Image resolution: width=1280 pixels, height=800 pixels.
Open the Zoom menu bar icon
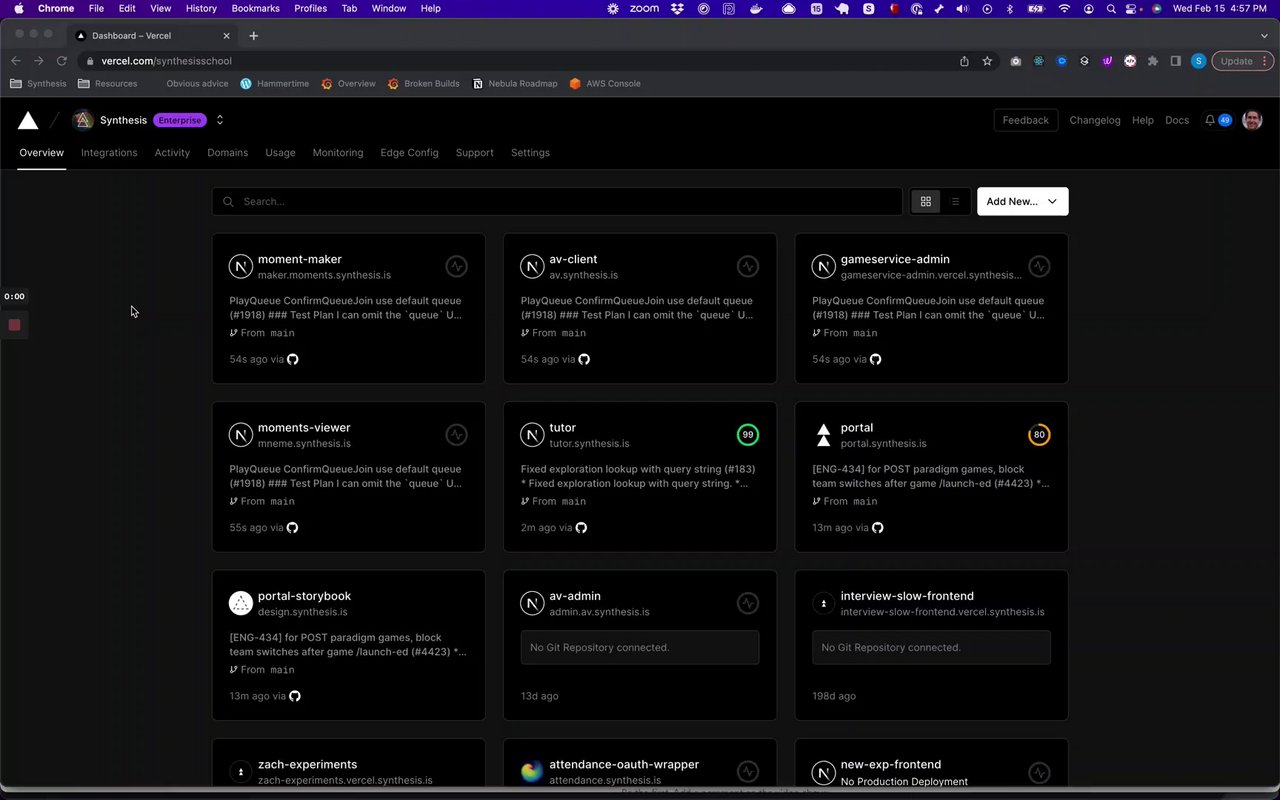[644, 8]
